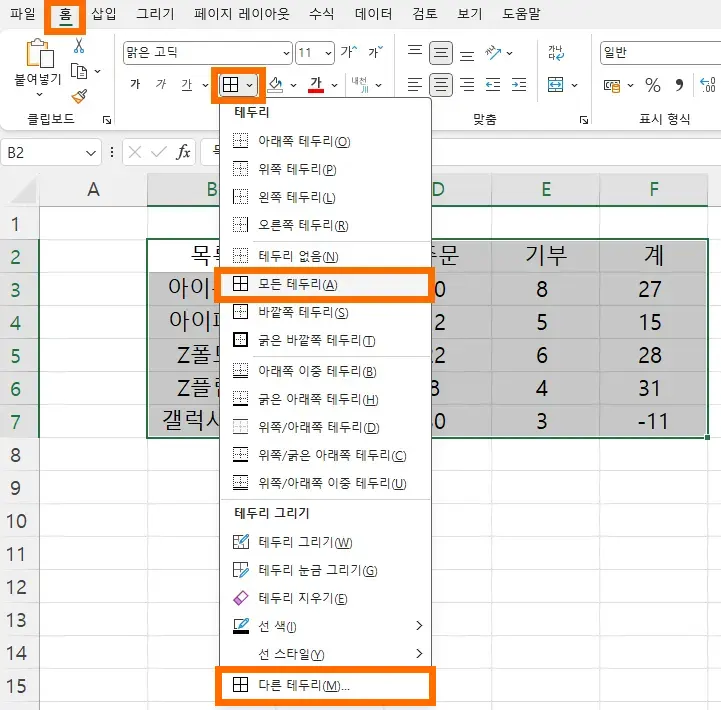Image resolution: width=721 pixels, height=710 pixels.
Task: Expand the Merge and Center dropdown arrow
Action: tap(574, 85)
